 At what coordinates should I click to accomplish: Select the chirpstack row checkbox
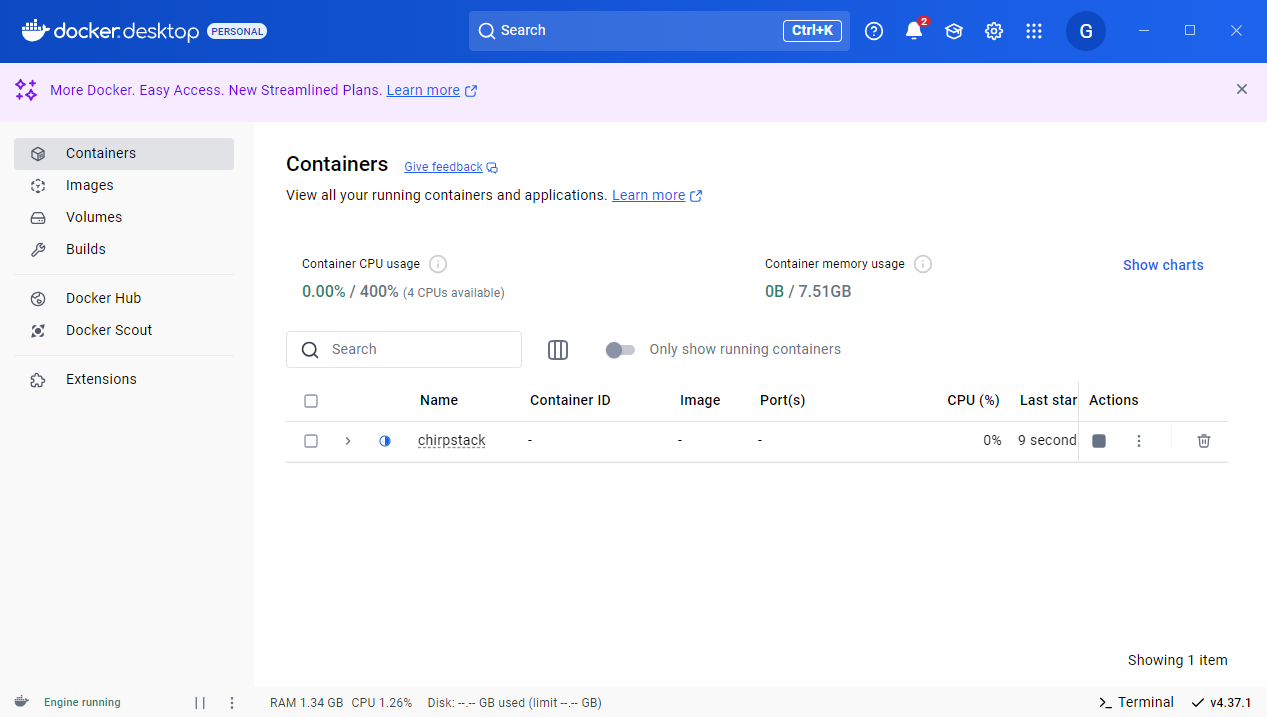pyautogui.click(x=311, y=441)
